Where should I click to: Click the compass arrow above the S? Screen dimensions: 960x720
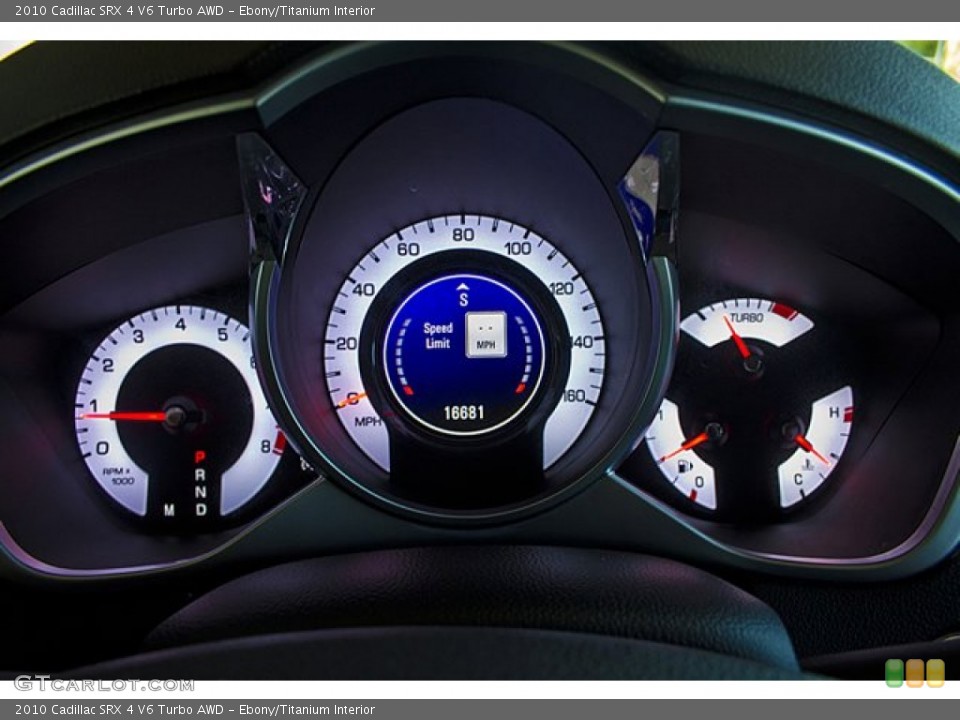463,286
